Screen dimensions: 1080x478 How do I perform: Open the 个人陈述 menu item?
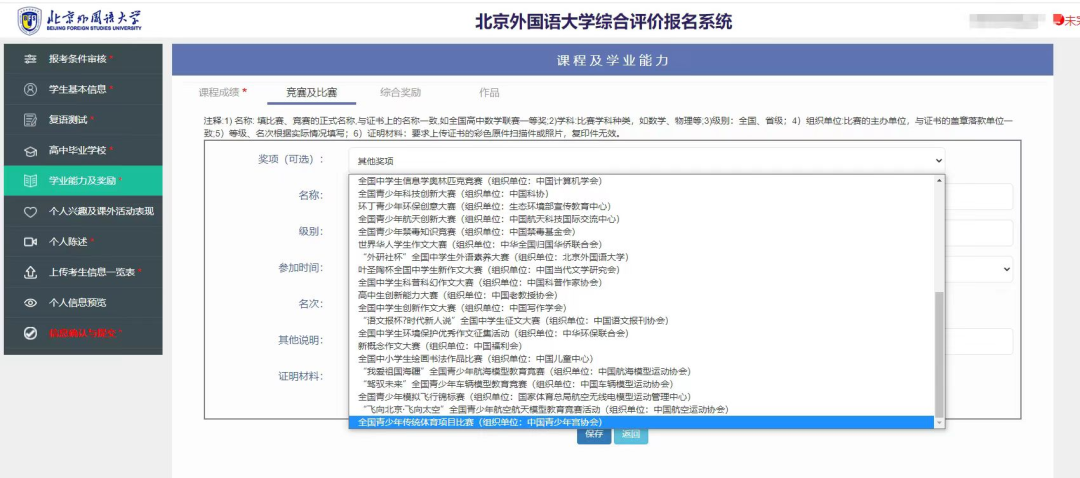point(83,242)
